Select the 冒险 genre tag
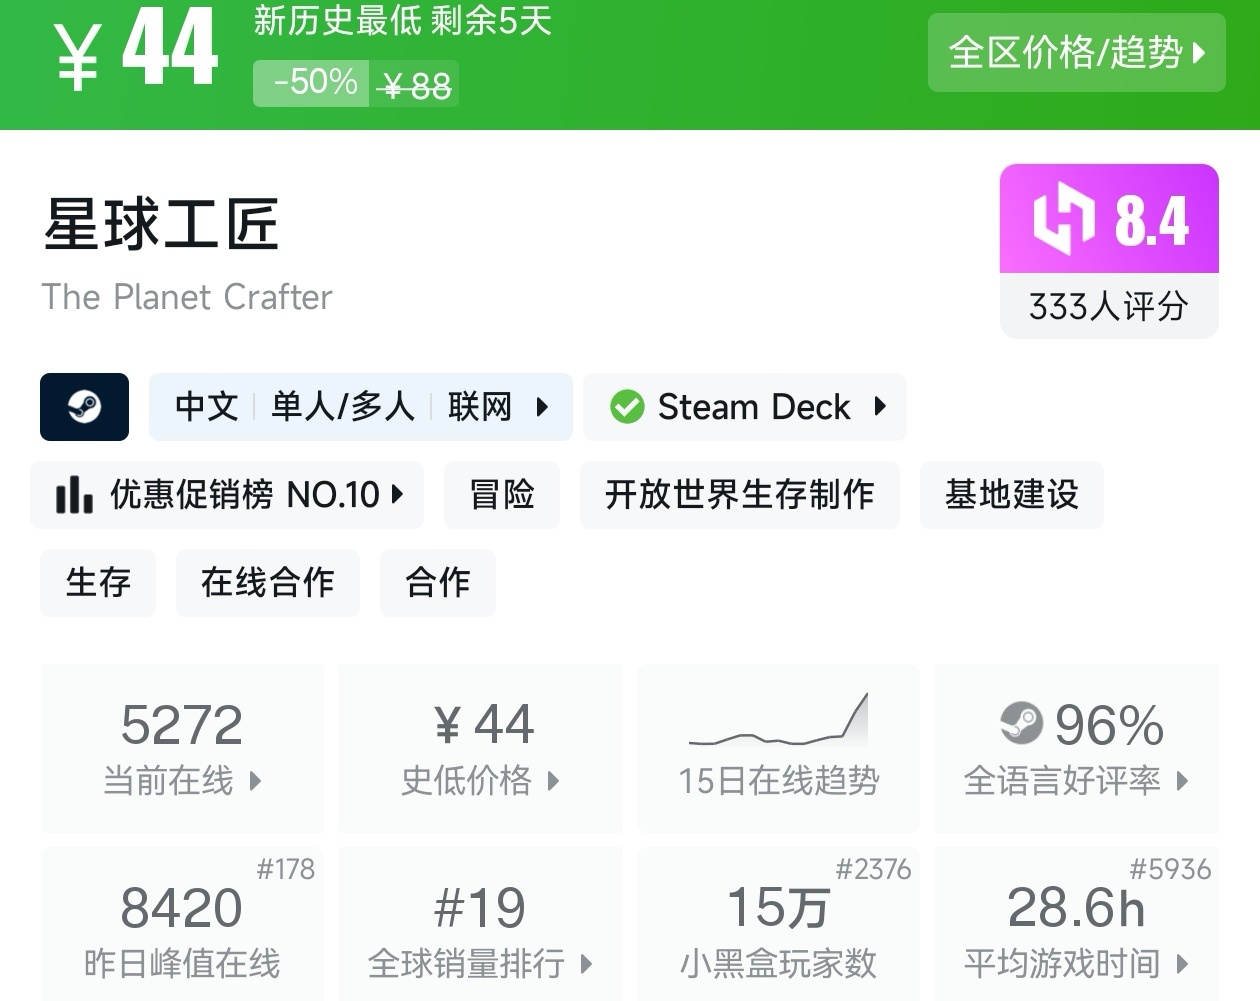 pos(502,494)
